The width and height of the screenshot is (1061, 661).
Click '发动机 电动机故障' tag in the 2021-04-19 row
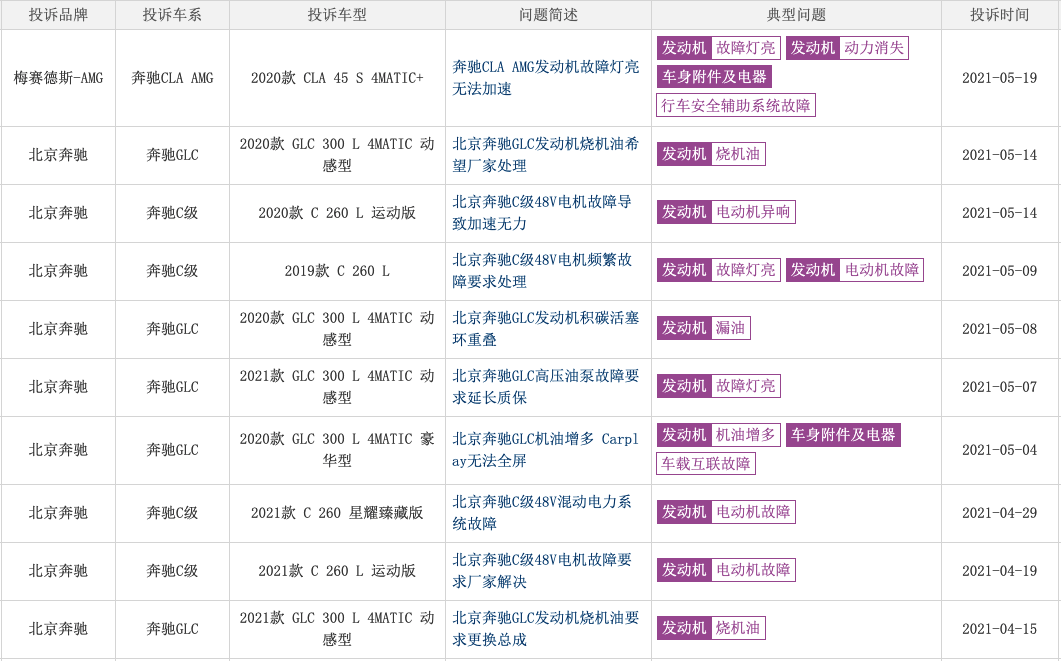tap(725, 570)
